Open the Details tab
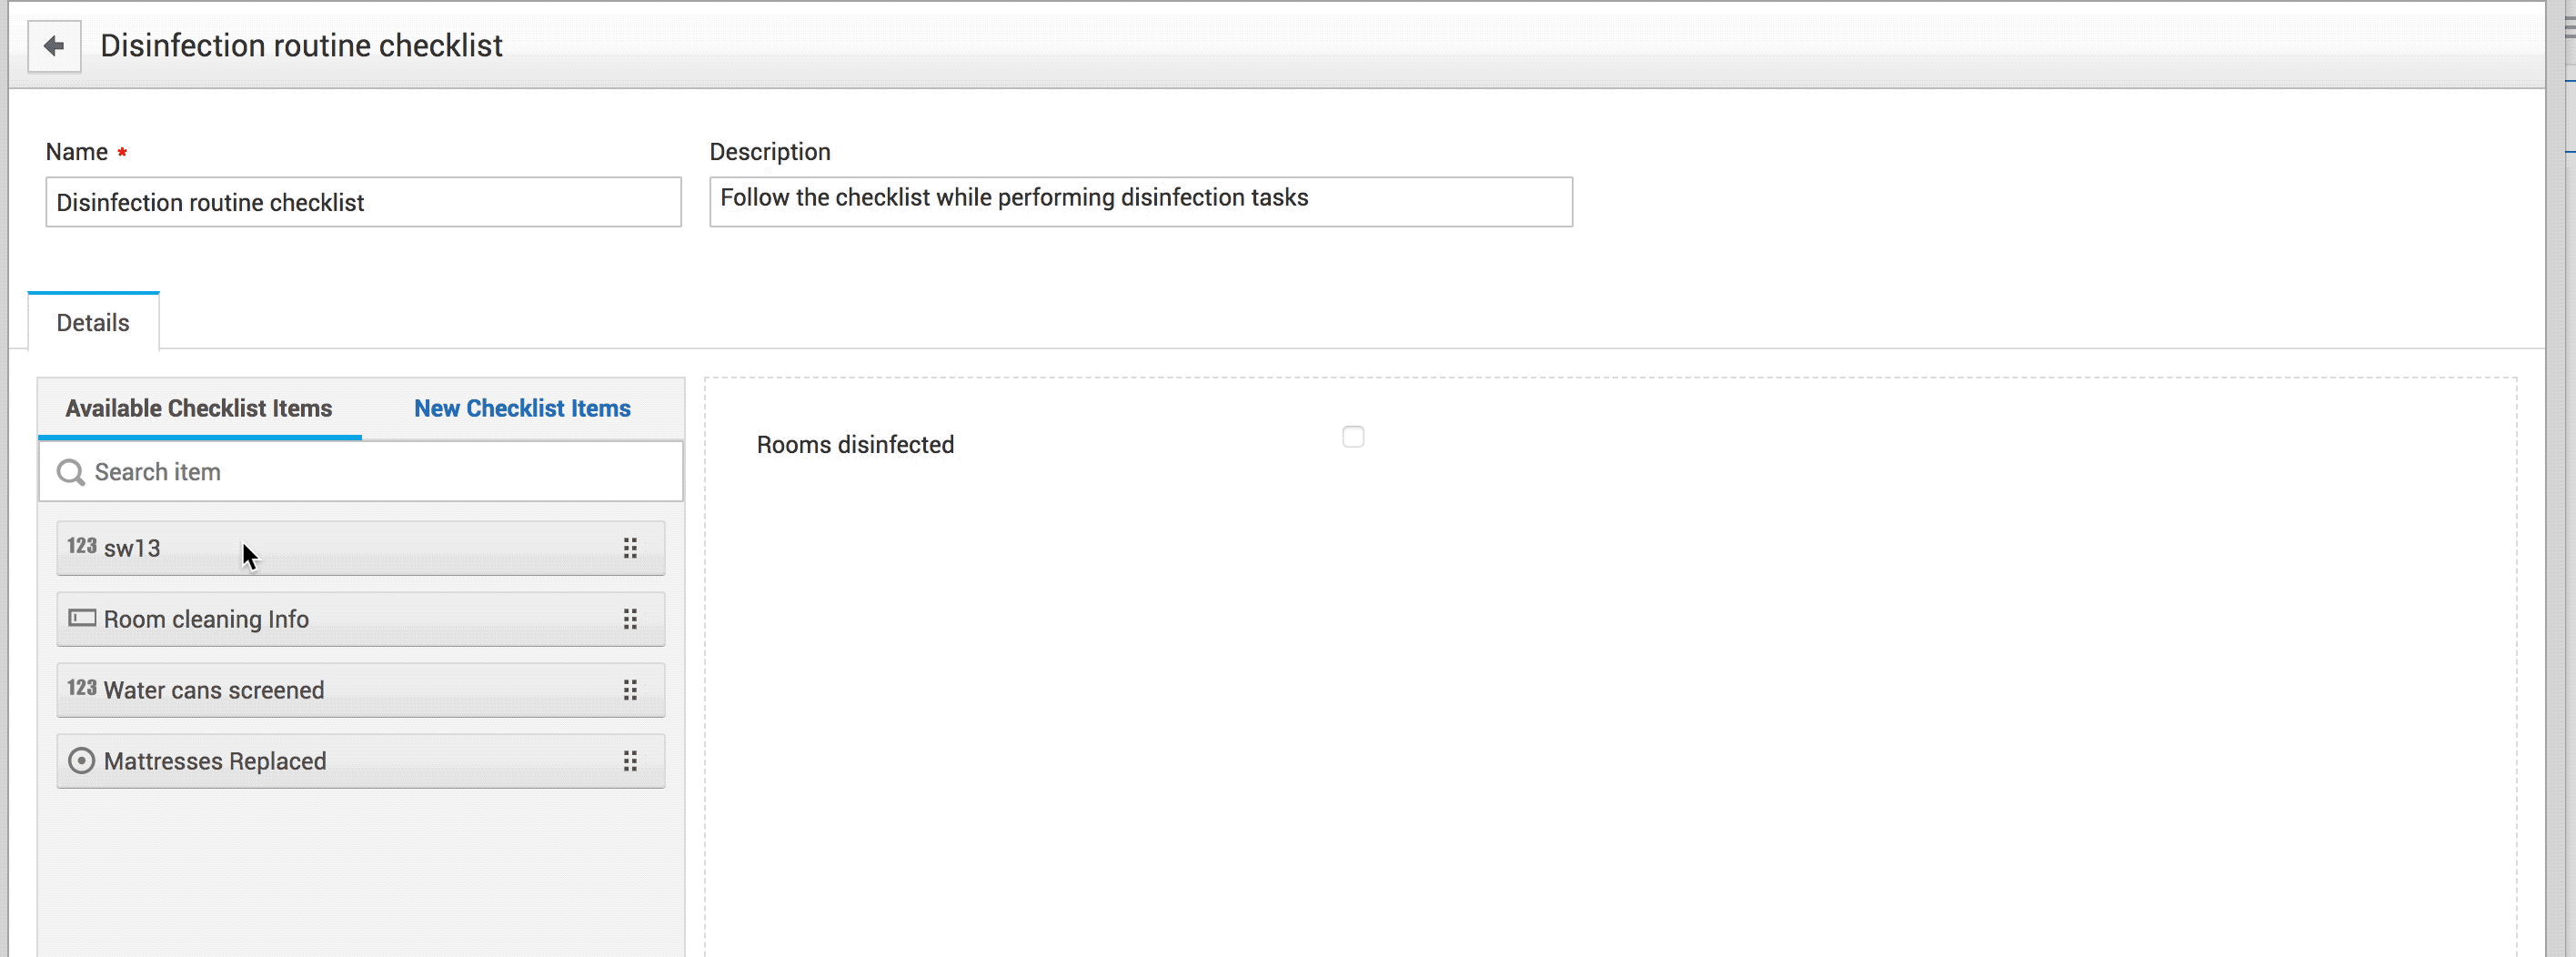The image size is (2576, 957). coord(92,322)
